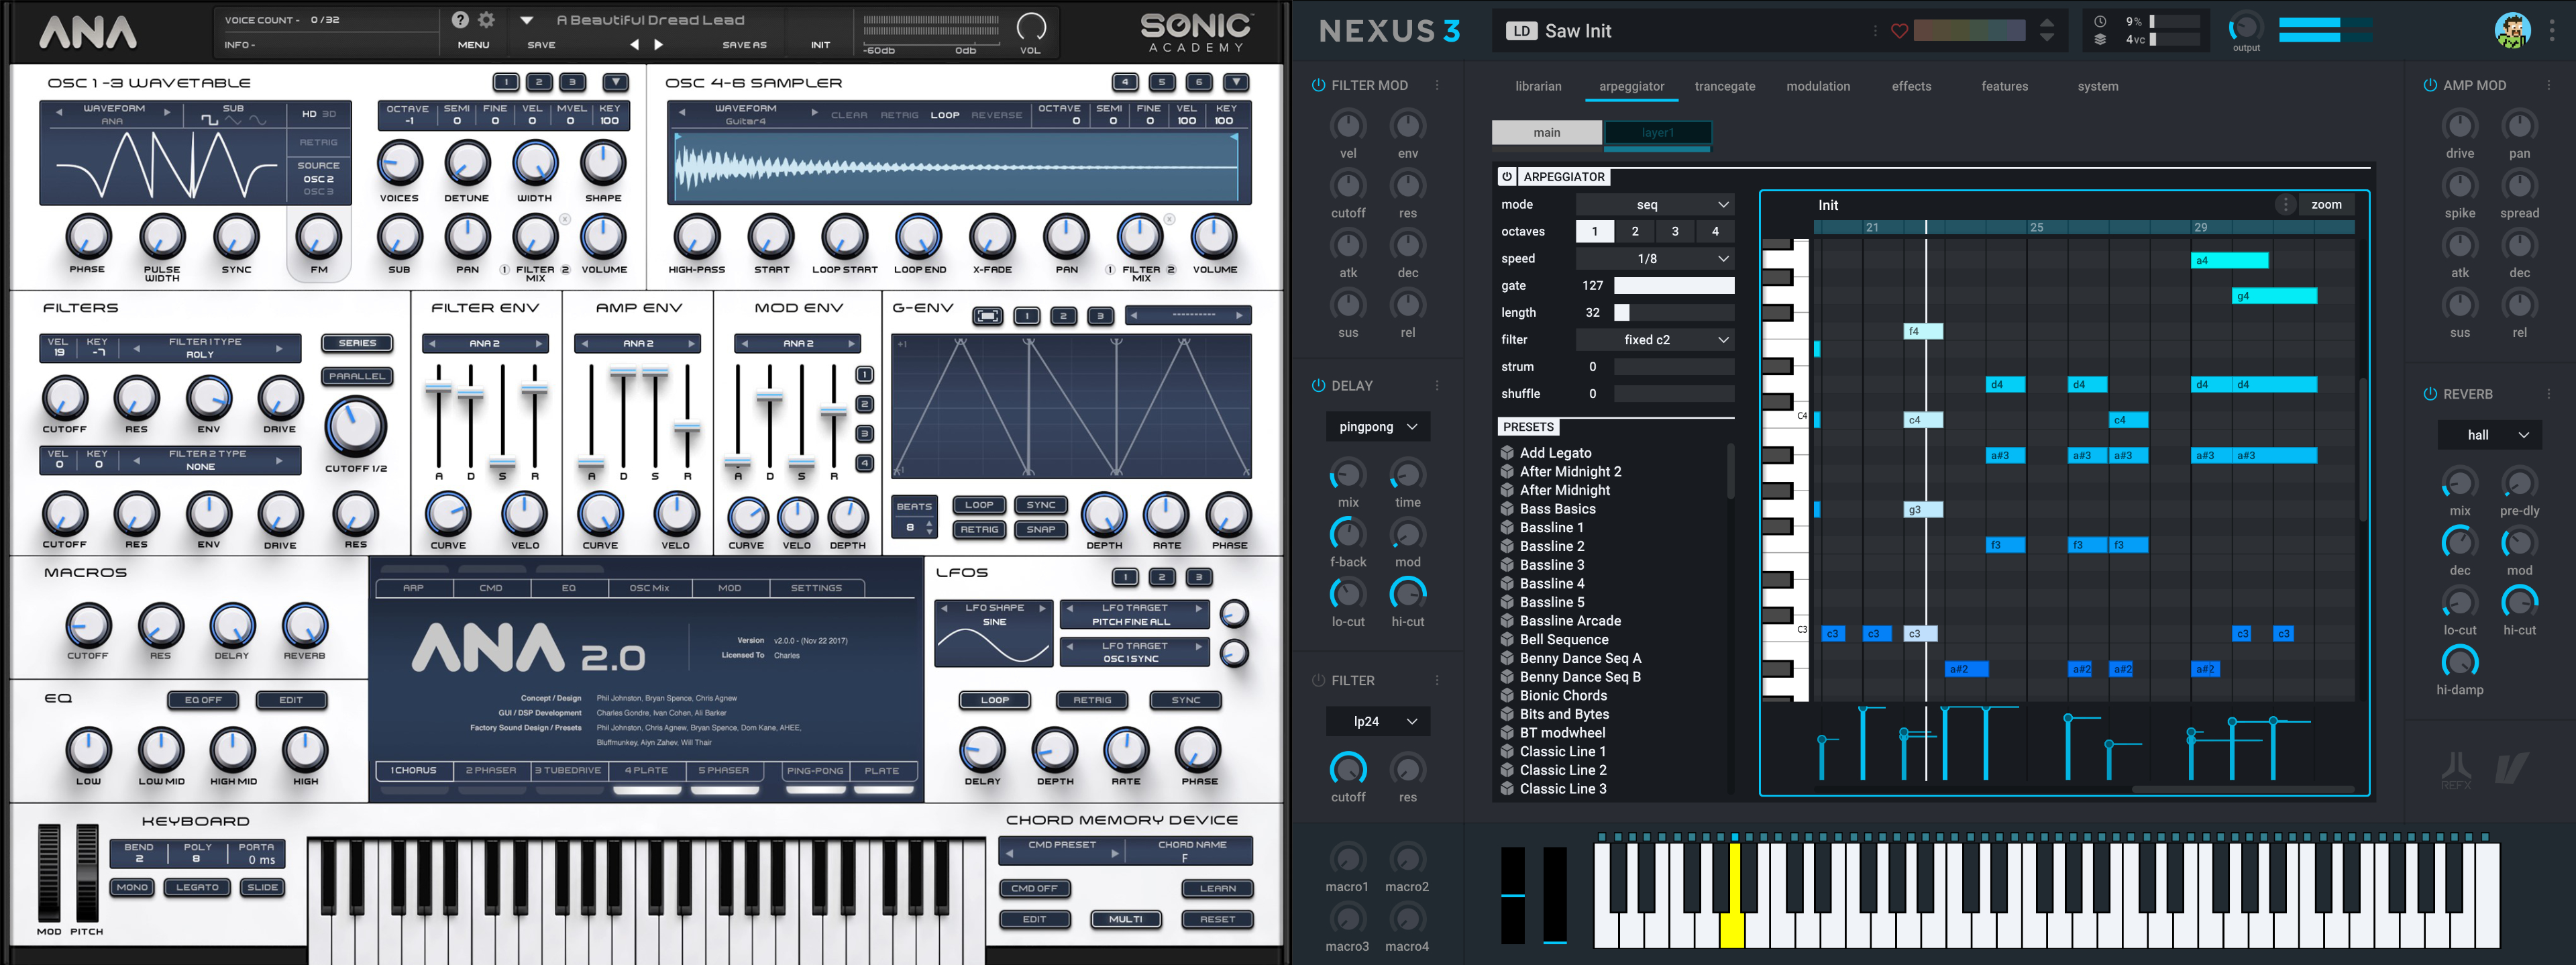Open the ANA help question mark icon
2576x965 pixels.
(x=460, y=20)
